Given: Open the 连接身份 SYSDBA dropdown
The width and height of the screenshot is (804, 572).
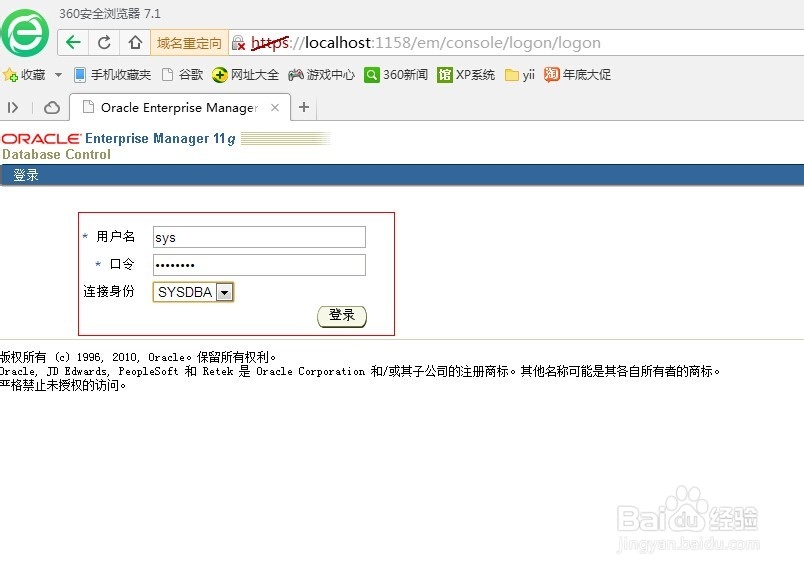Looking at the screenshot, I should click(x=193, y=292).
